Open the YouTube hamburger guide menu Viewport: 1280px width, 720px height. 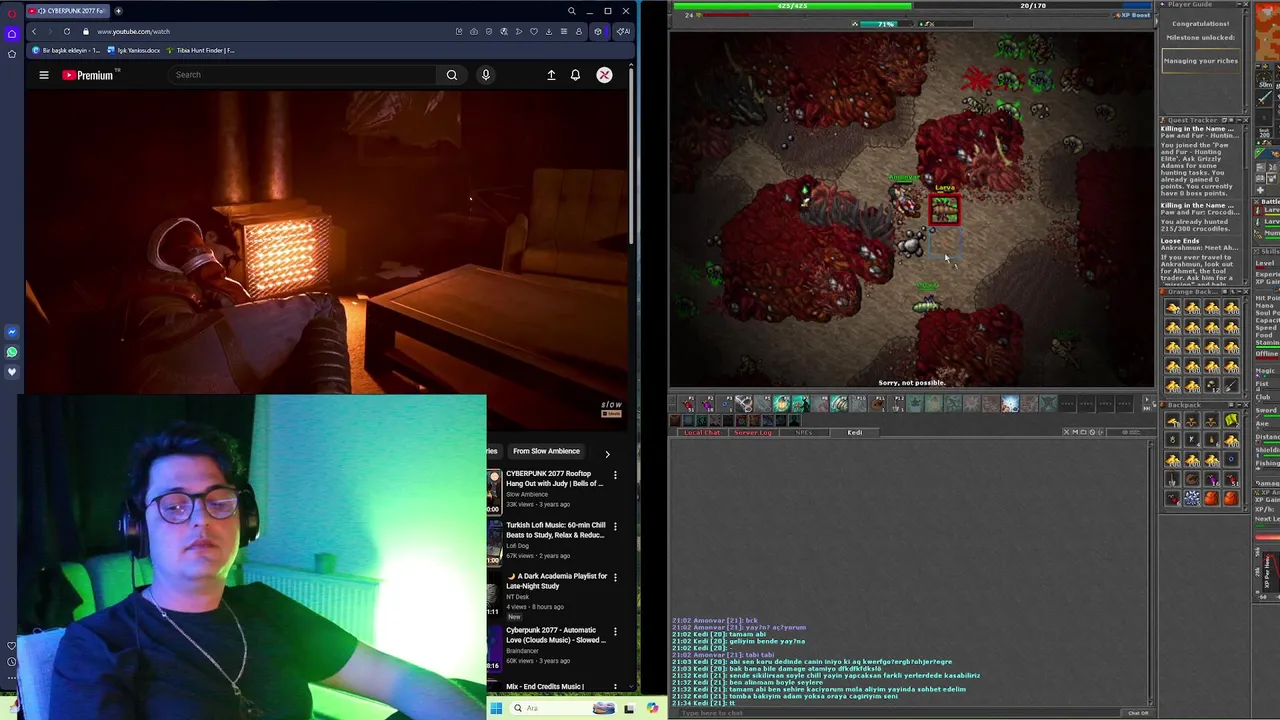pos(44,75)
